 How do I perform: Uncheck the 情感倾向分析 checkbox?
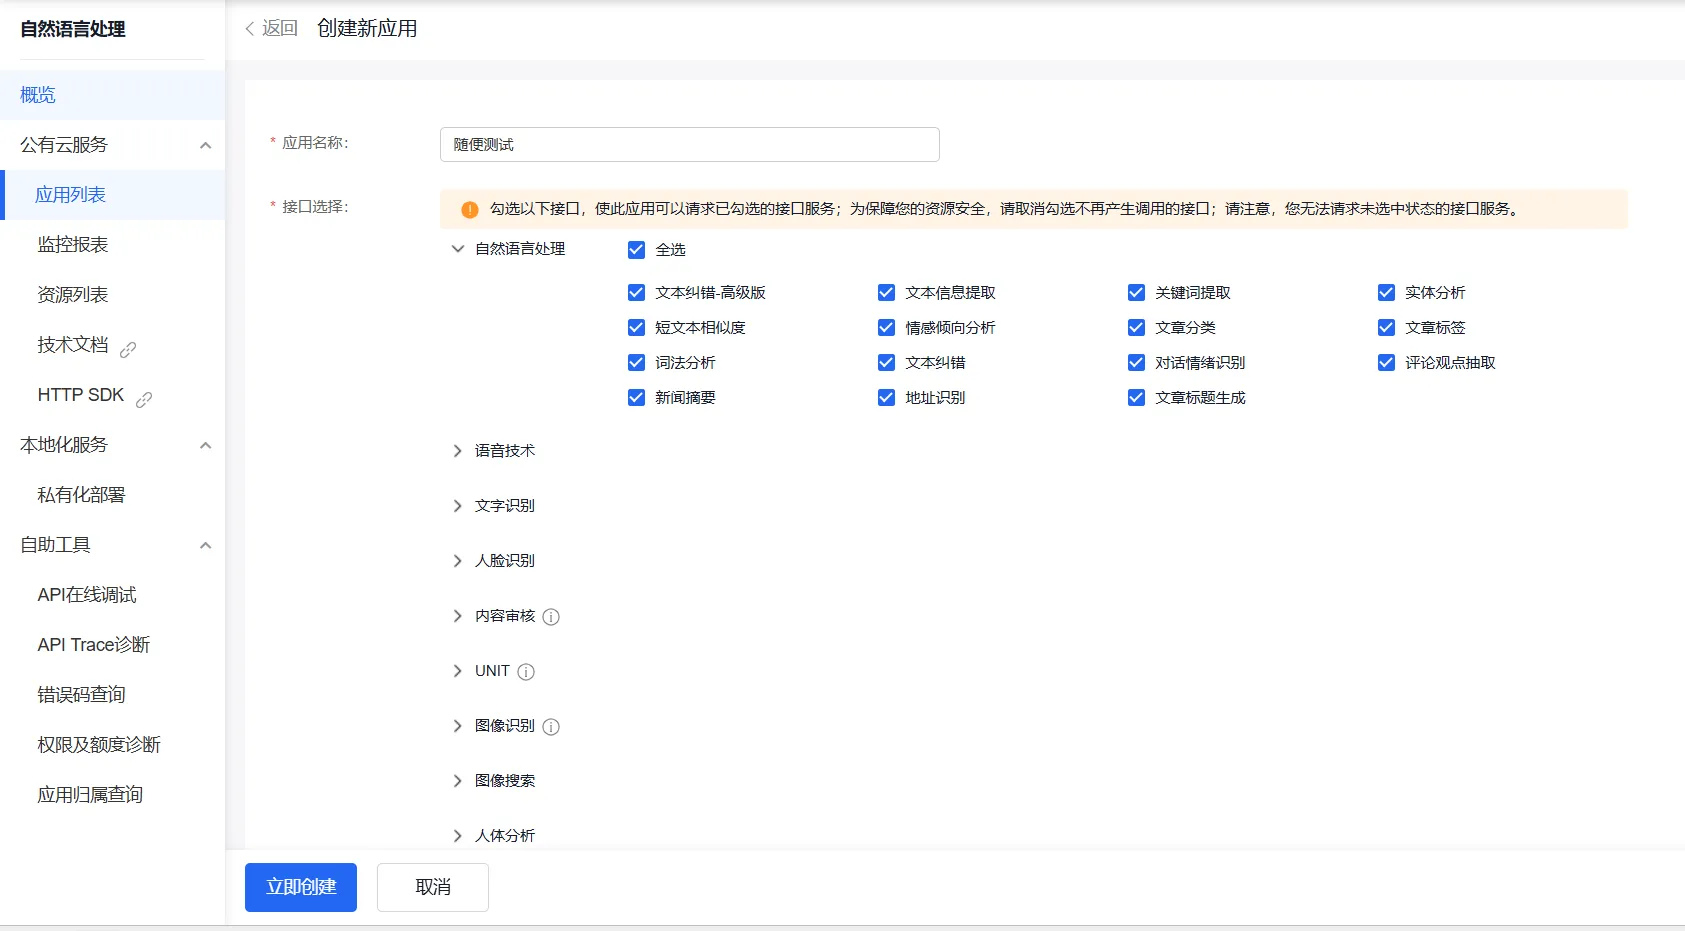886,328
